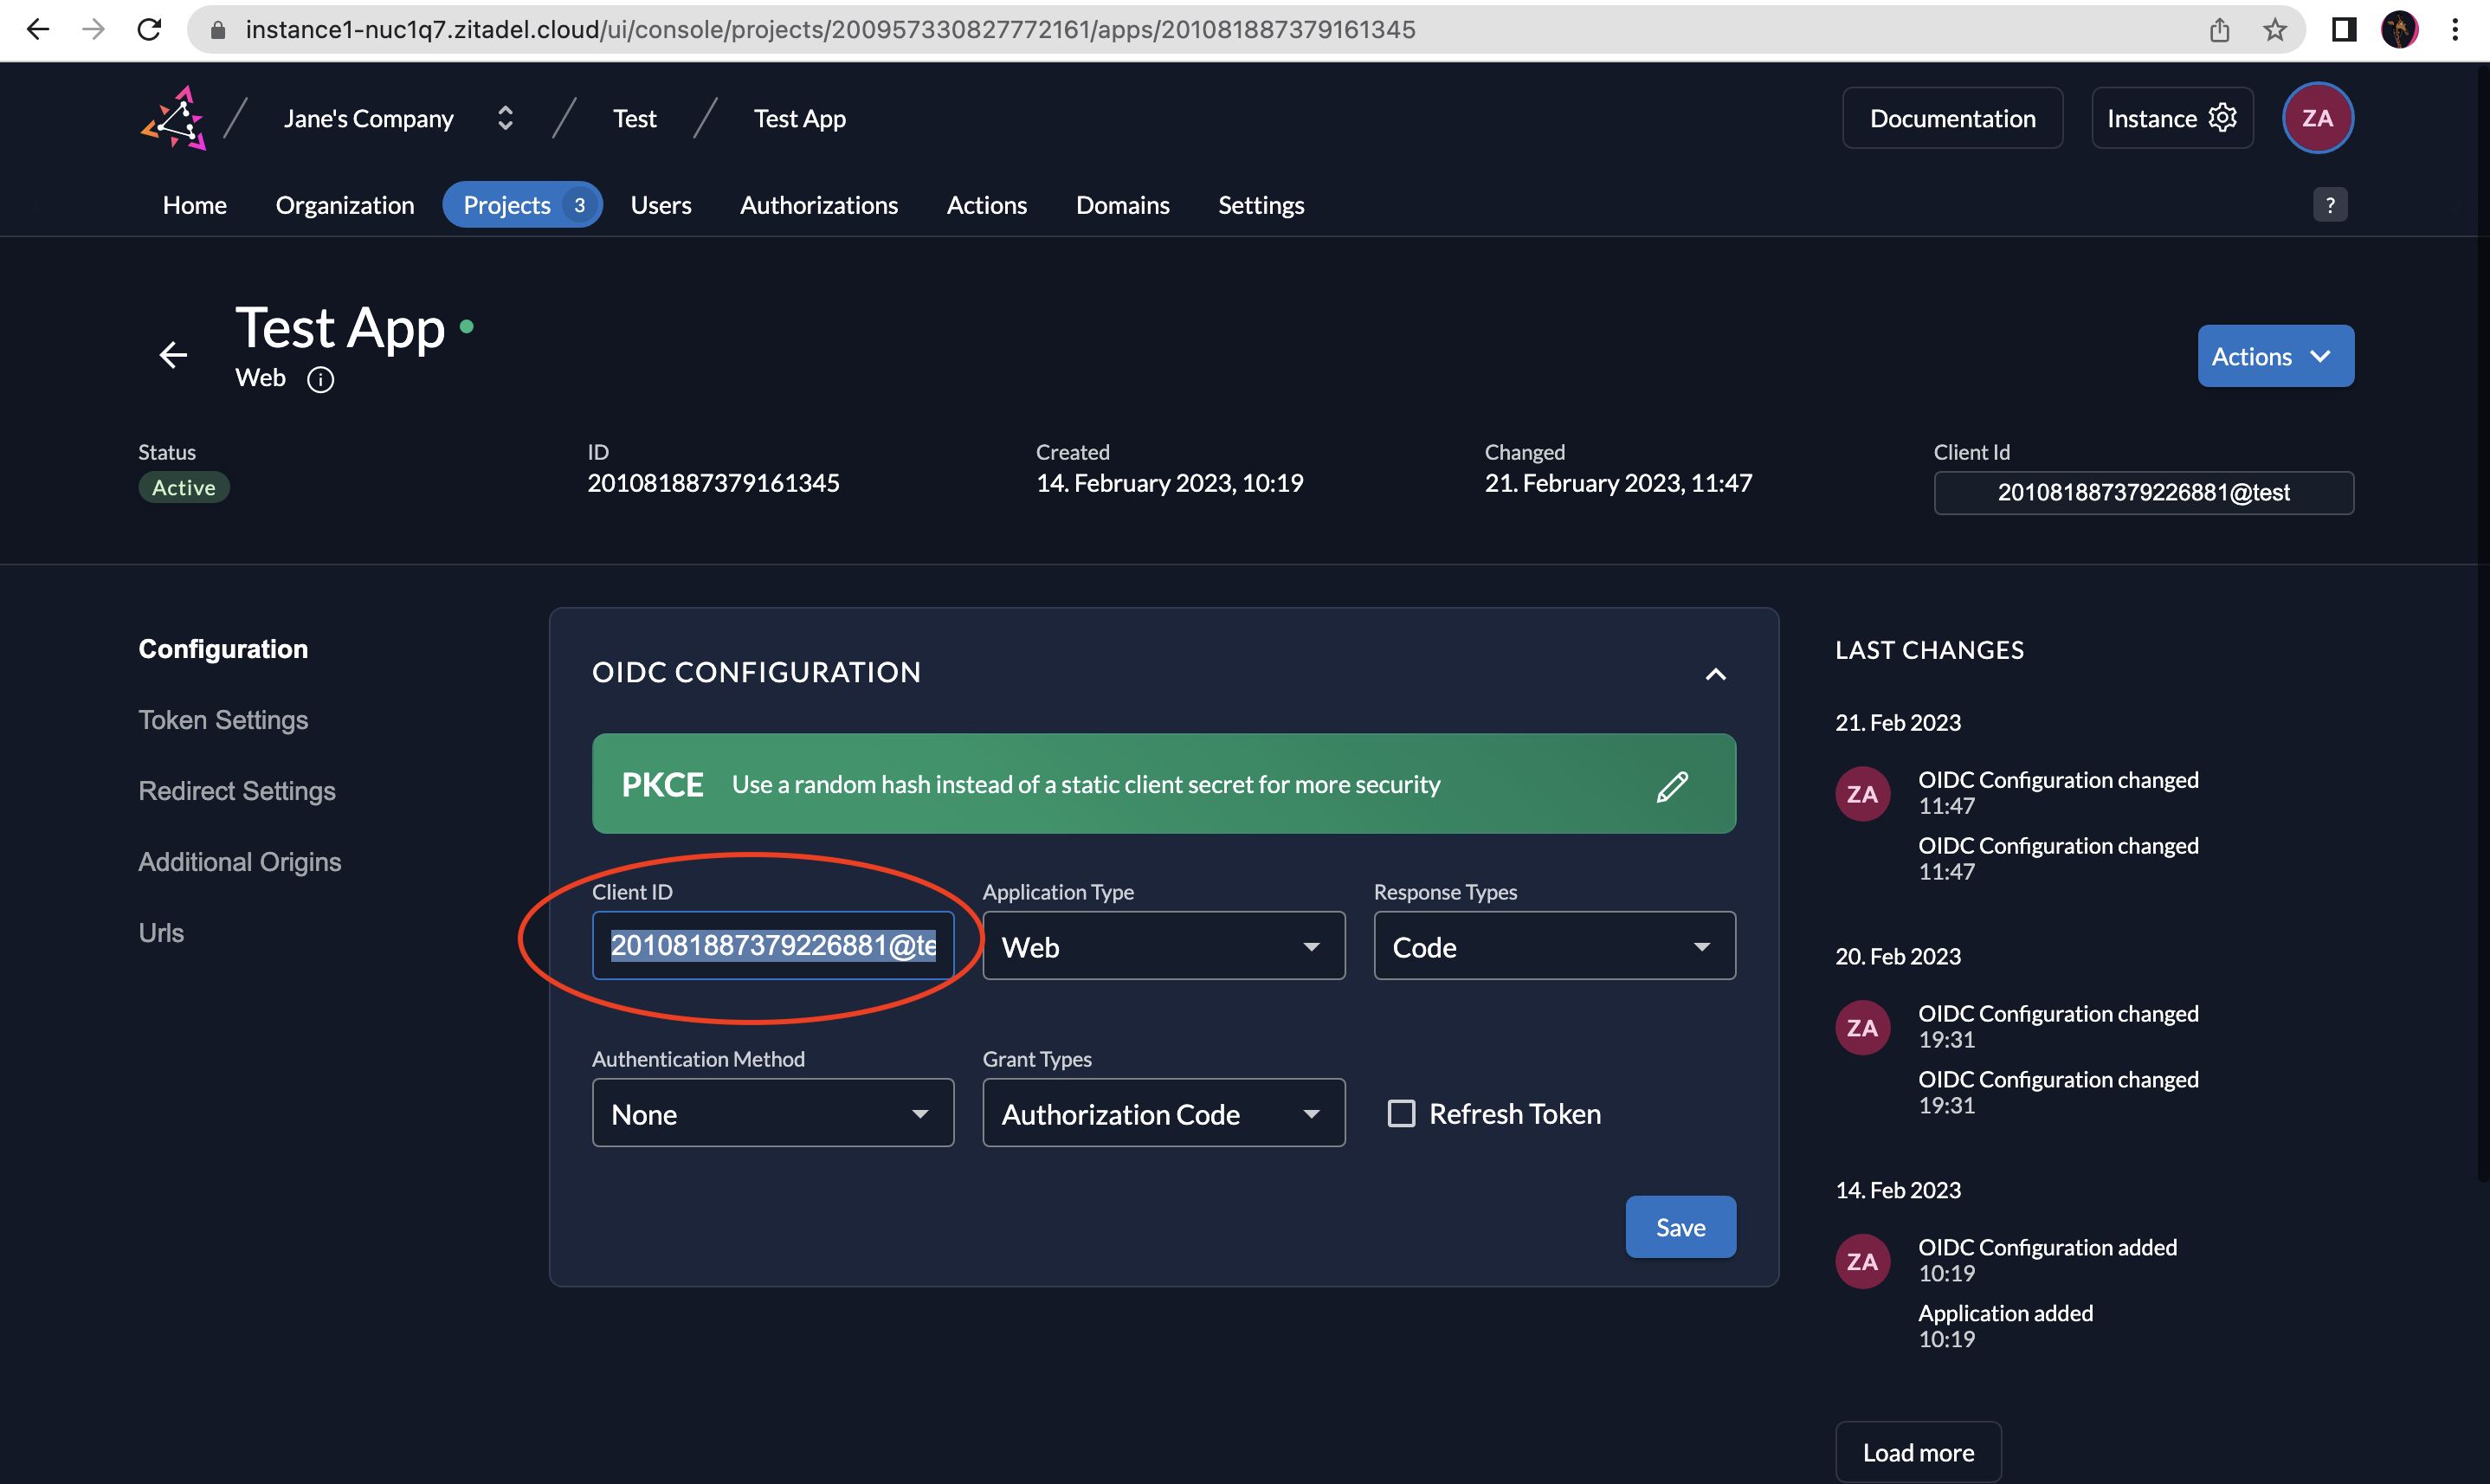The image size is (2490, 1484).
Task: Click the share icon in the browser toolbar
Action: (x=2220, y=30)
